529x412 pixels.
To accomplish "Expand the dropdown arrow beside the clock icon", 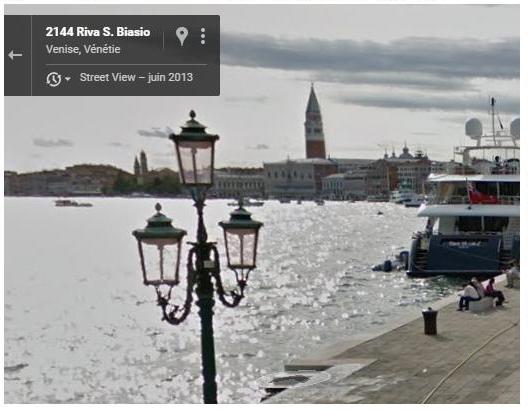I will tap(67, 79).
